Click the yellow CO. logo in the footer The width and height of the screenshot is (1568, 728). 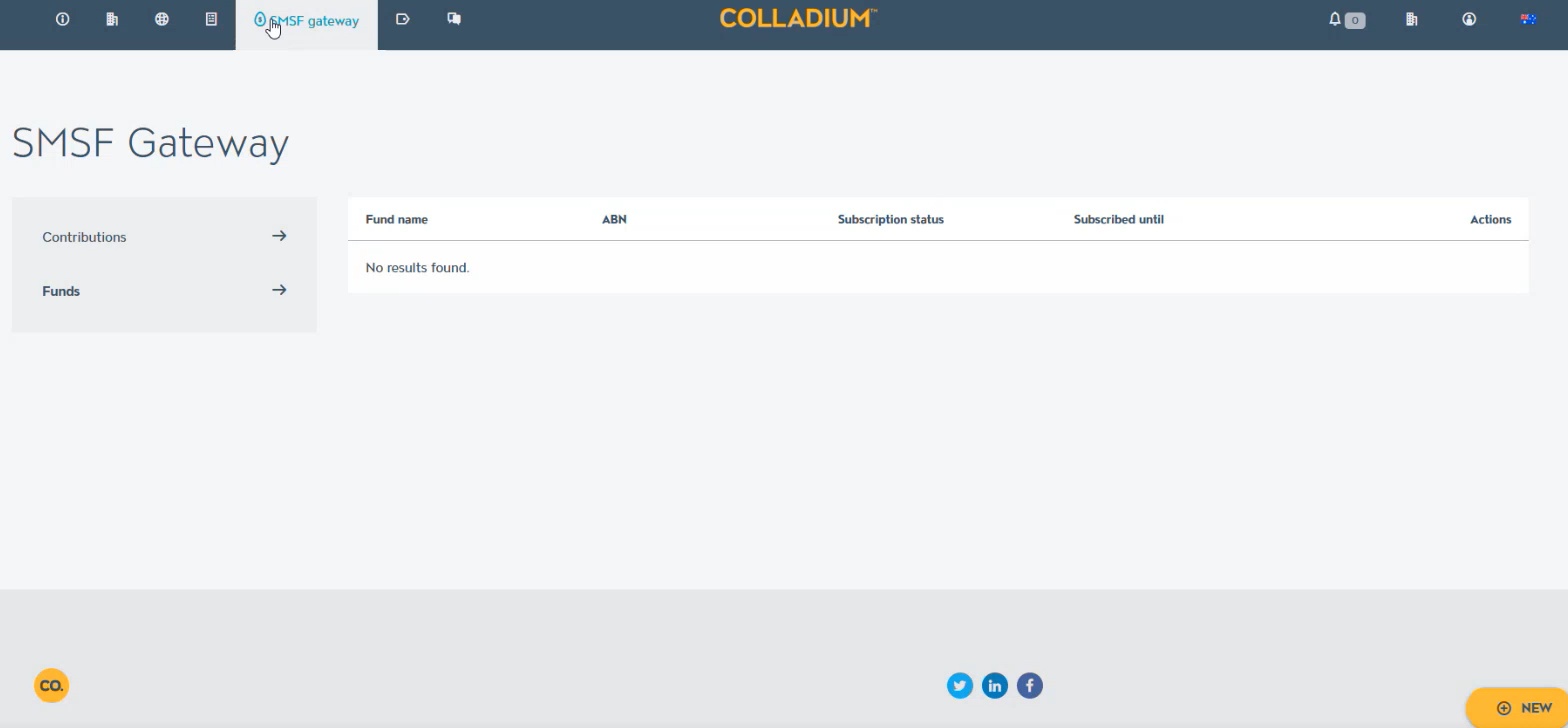[x=51, y=686]
